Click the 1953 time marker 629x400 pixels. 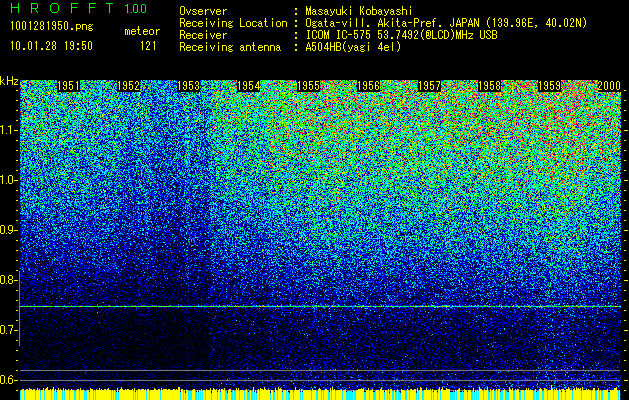pos(189,86)
